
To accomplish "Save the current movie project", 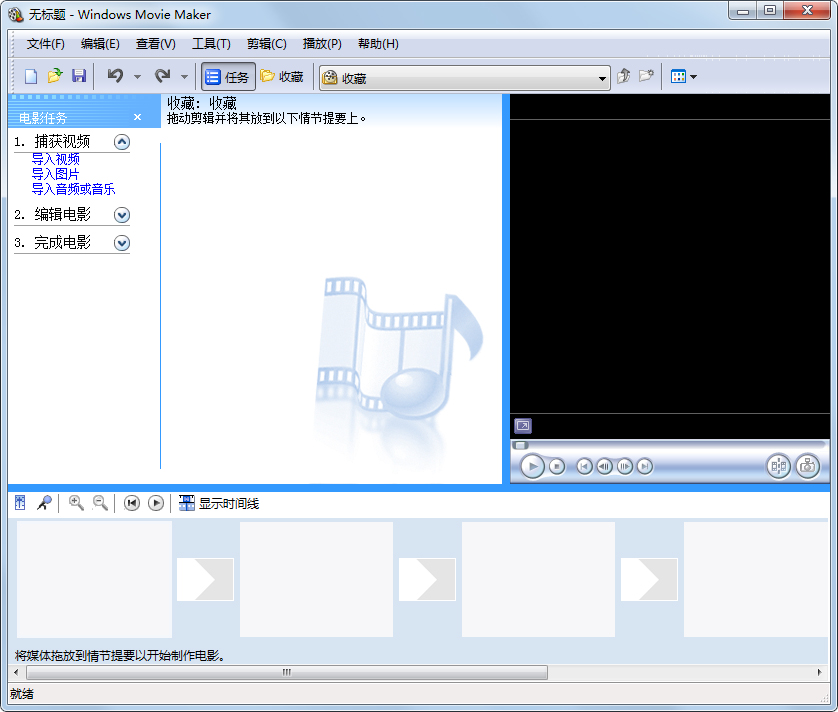I will 79,76.
